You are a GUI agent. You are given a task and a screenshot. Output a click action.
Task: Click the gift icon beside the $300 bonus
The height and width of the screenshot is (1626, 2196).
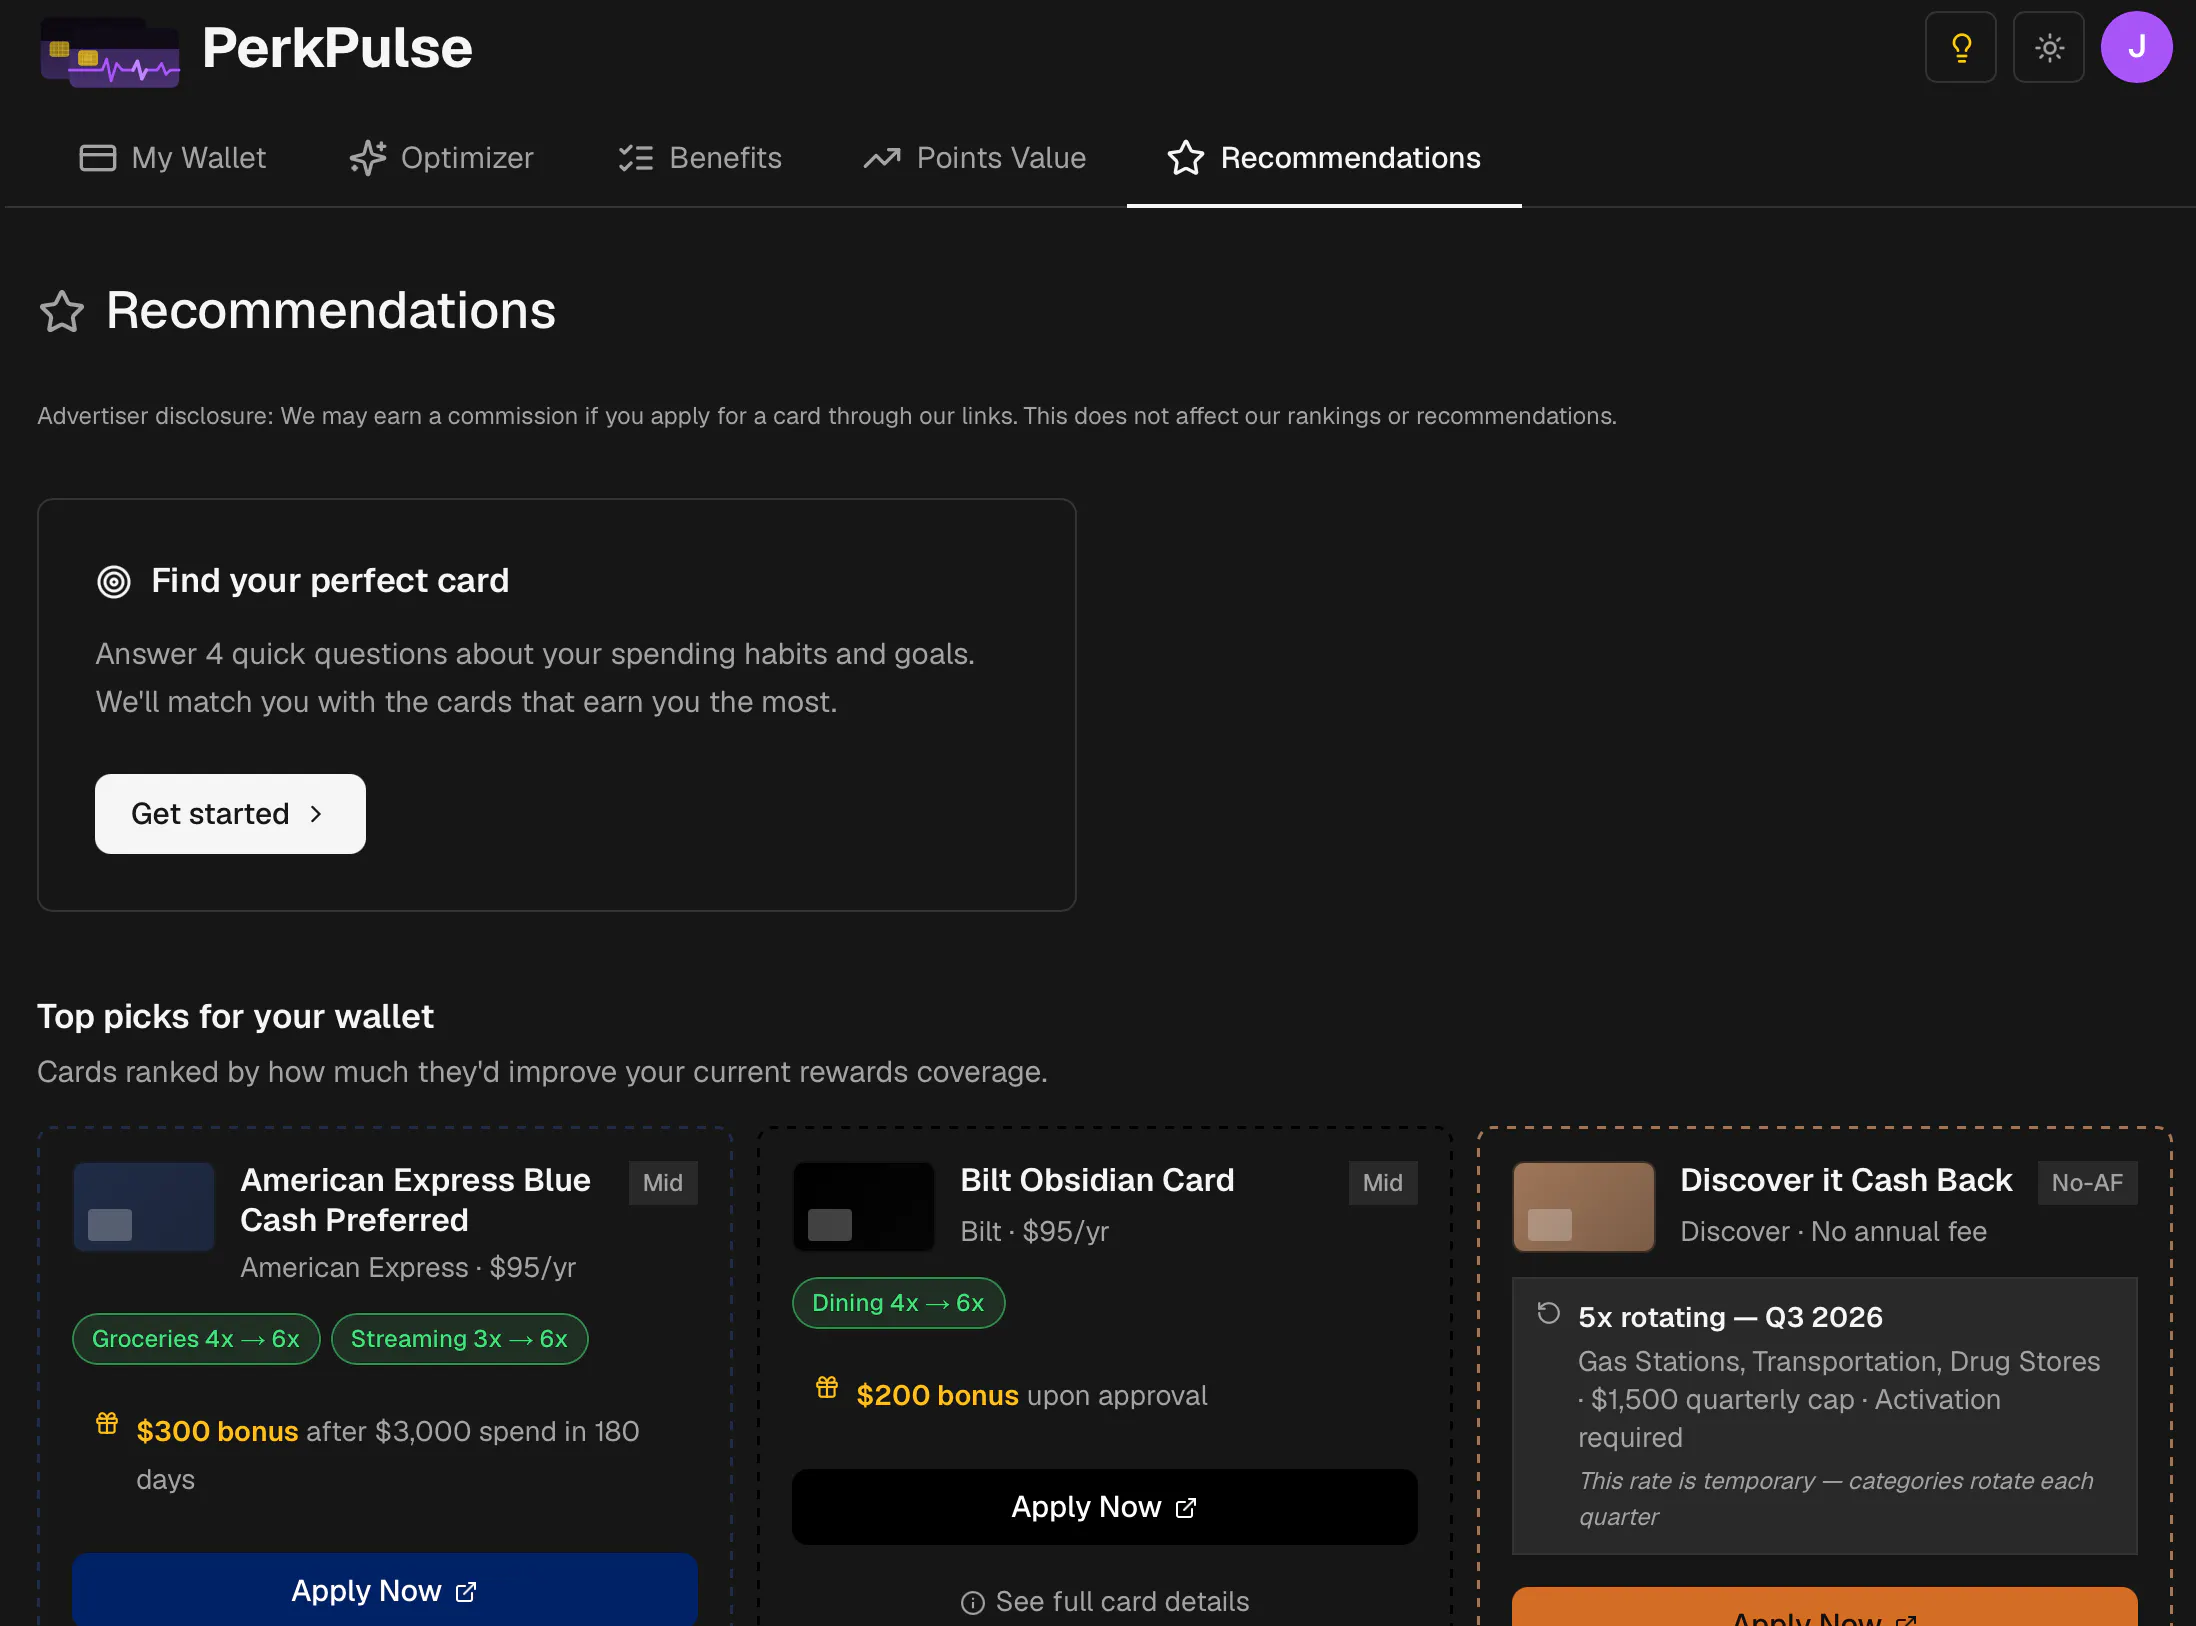107,1423
